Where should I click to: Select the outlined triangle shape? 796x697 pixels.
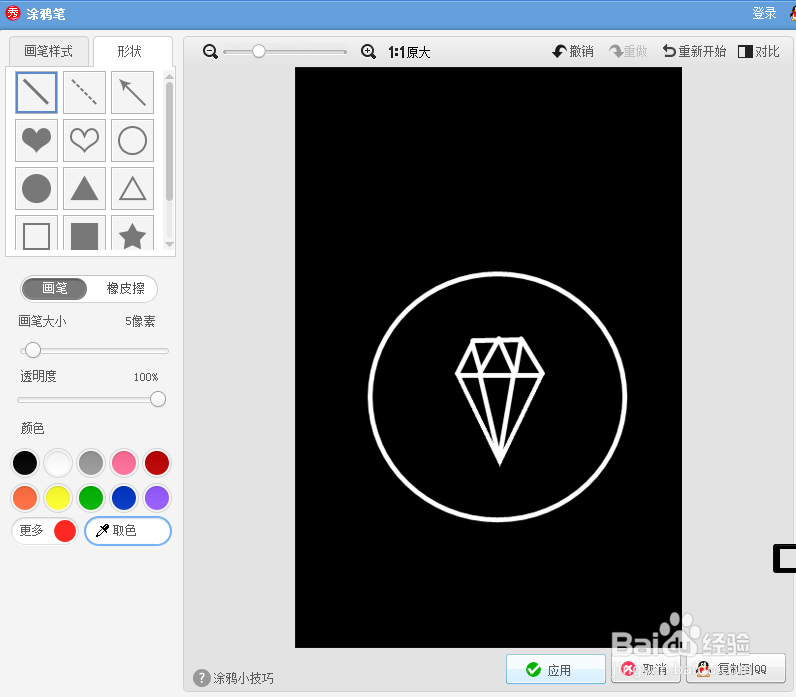click(132, 188)
